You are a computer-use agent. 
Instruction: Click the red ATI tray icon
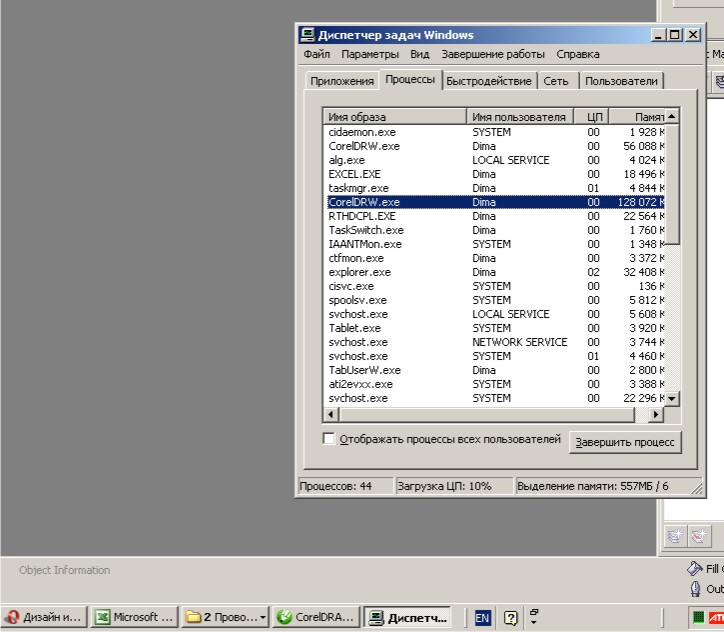pos(716,617)
